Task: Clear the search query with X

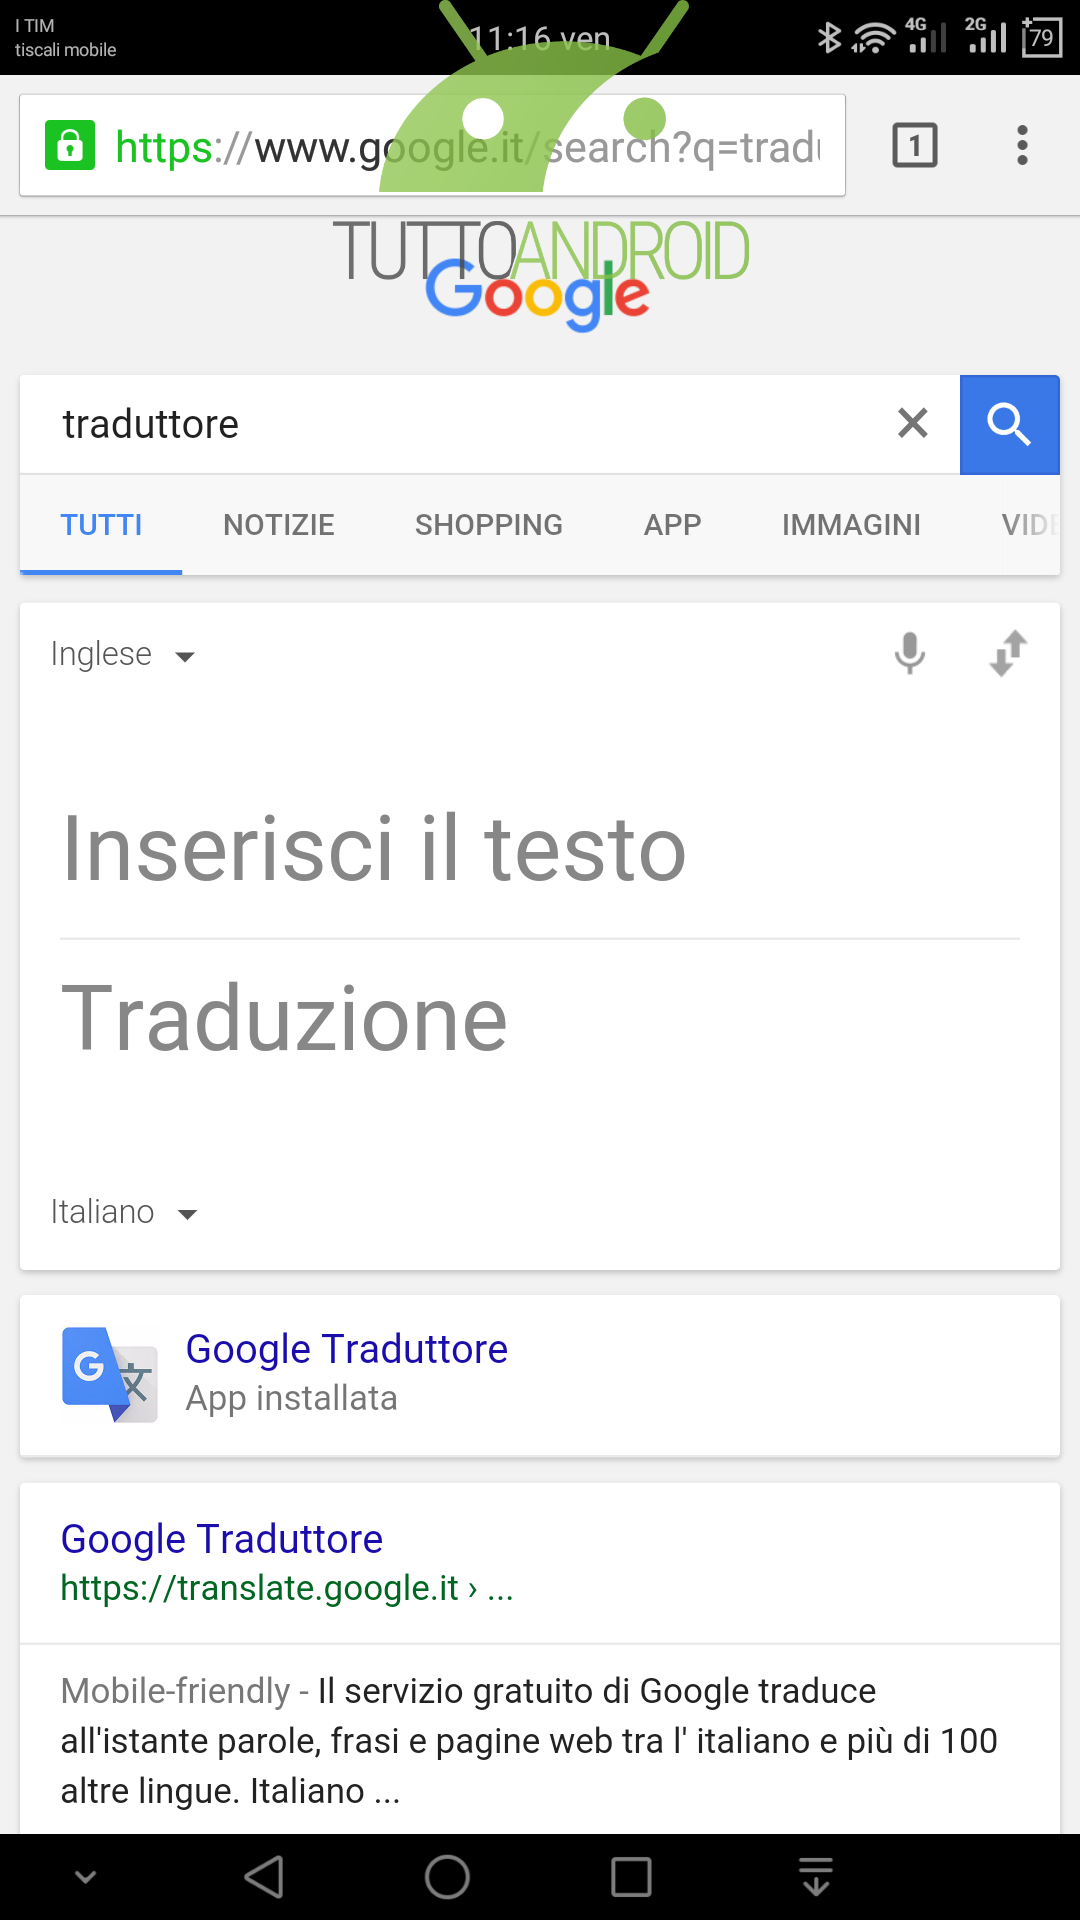Action: pyautogui.click(x=912, y=423)
